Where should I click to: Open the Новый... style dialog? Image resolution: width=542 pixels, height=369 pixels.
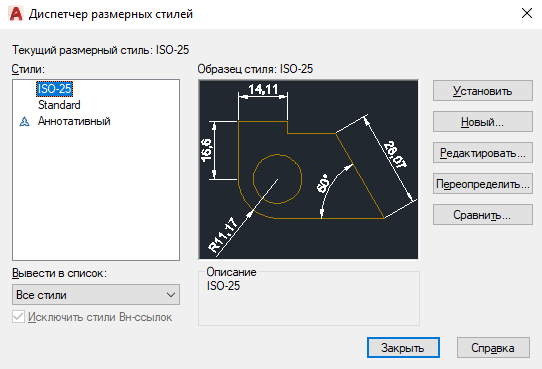pyautogui.click(x=483, y=122)
